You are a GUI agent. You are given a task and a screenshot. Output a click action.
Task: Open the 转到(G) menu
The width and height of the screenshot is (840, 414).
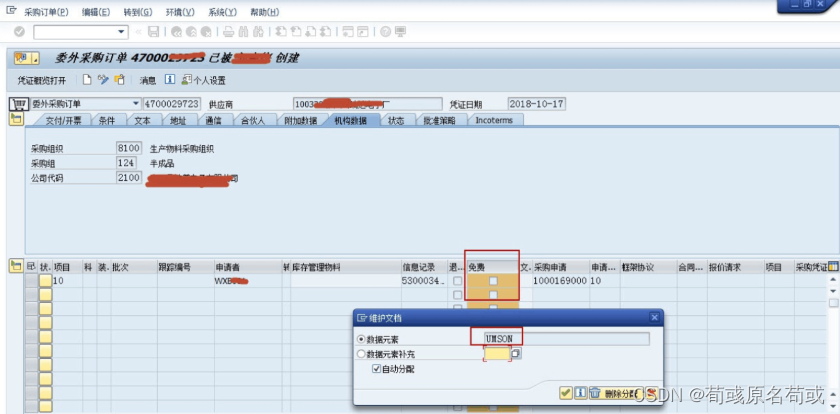(x=138, y=12)
